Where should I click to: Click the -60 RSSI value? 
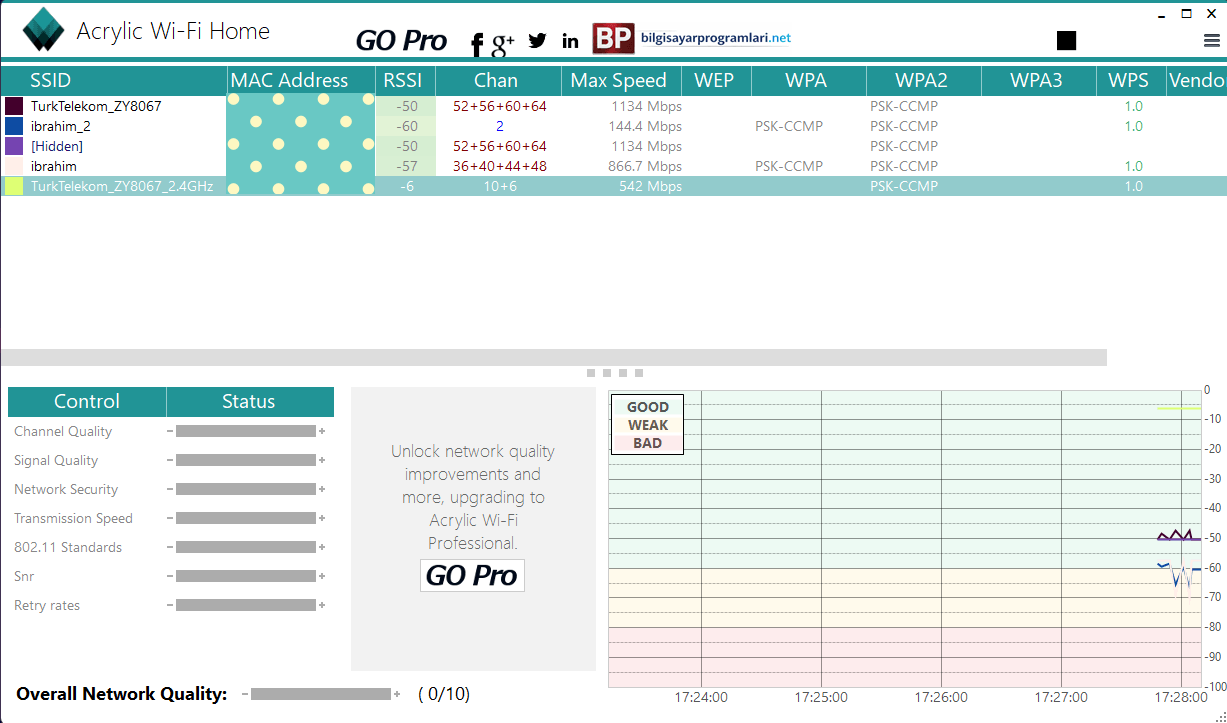(x=407, y=126)
